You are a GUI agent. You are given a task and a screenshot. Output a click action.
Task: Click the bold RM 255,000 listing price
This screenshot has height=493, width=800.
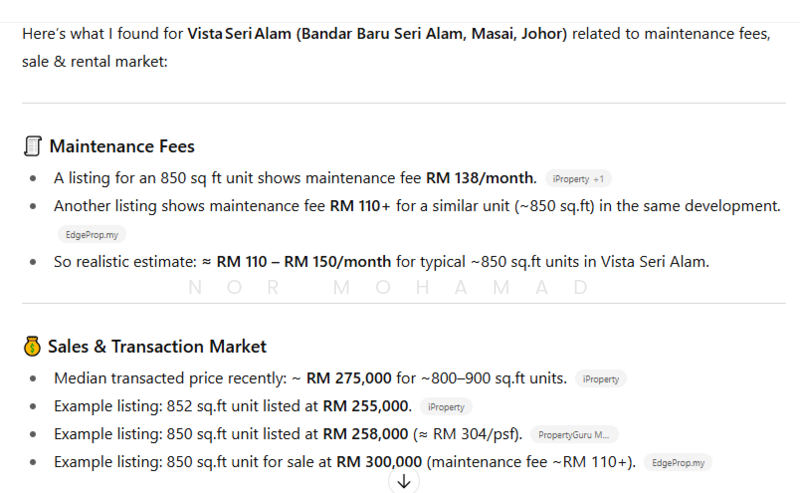click(x=367, y=406)
